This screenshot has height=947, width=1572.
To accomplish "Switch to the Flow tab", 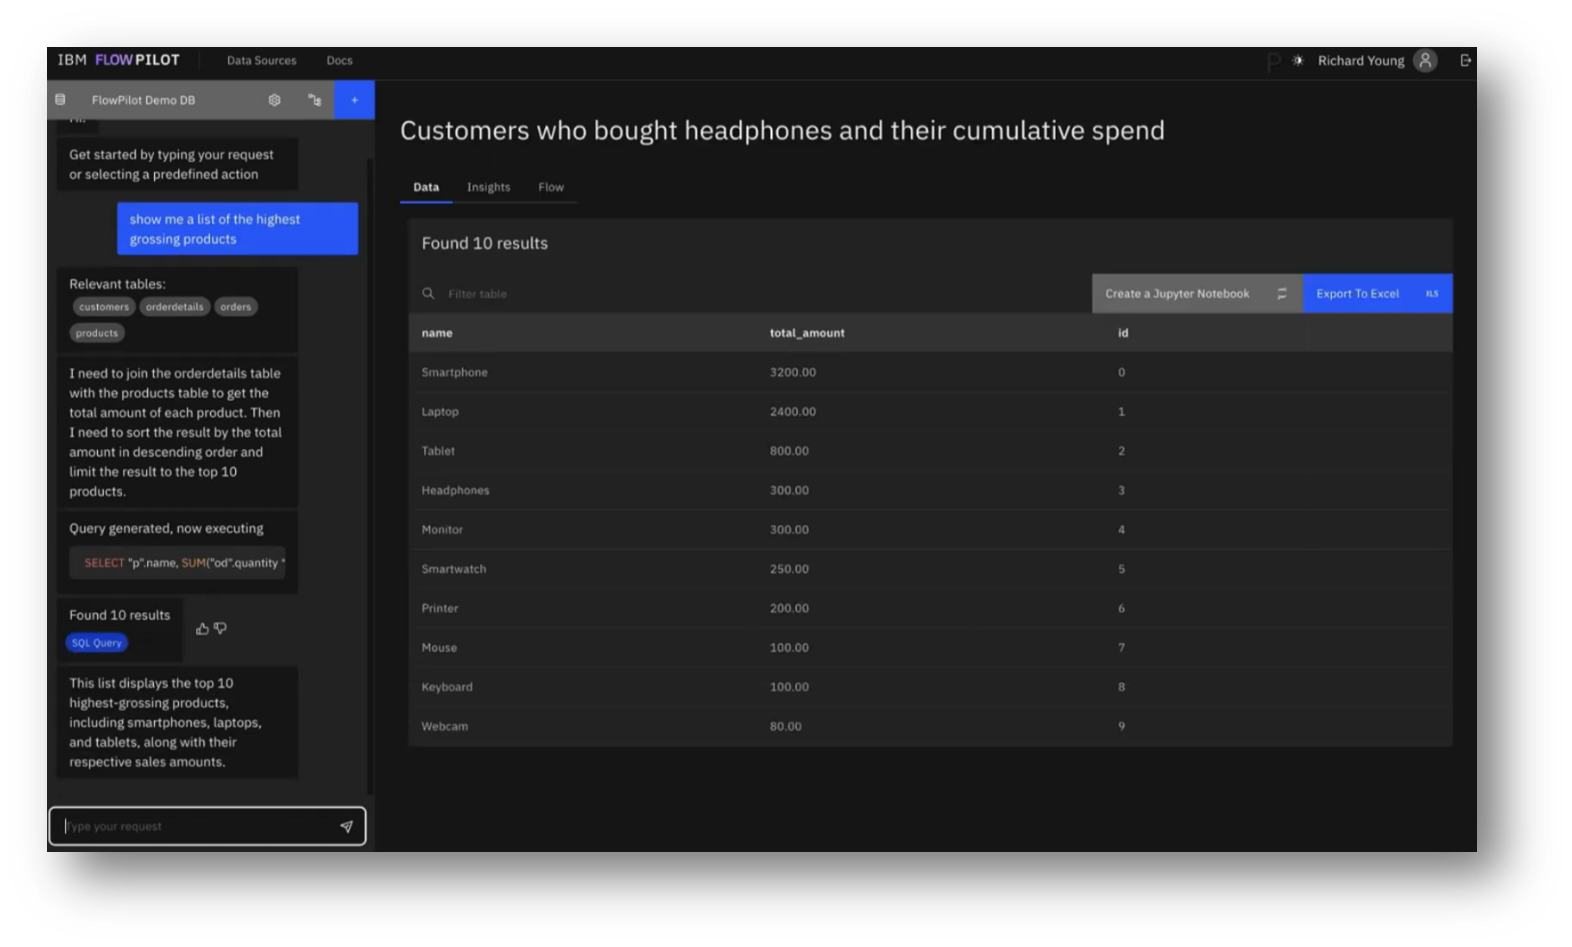I will point(551,187).
